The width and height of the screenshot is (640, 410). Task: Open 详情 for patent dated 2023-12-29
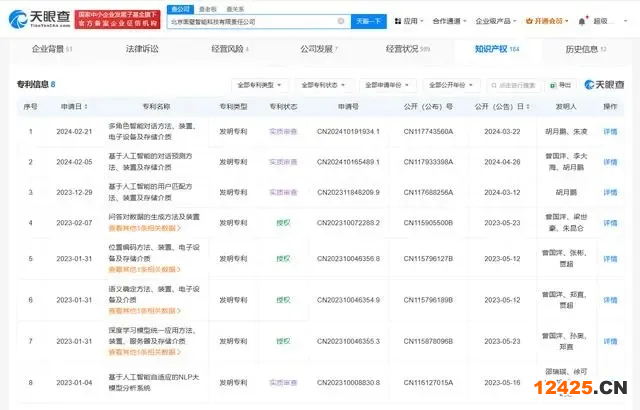click(x=610, y=192)
